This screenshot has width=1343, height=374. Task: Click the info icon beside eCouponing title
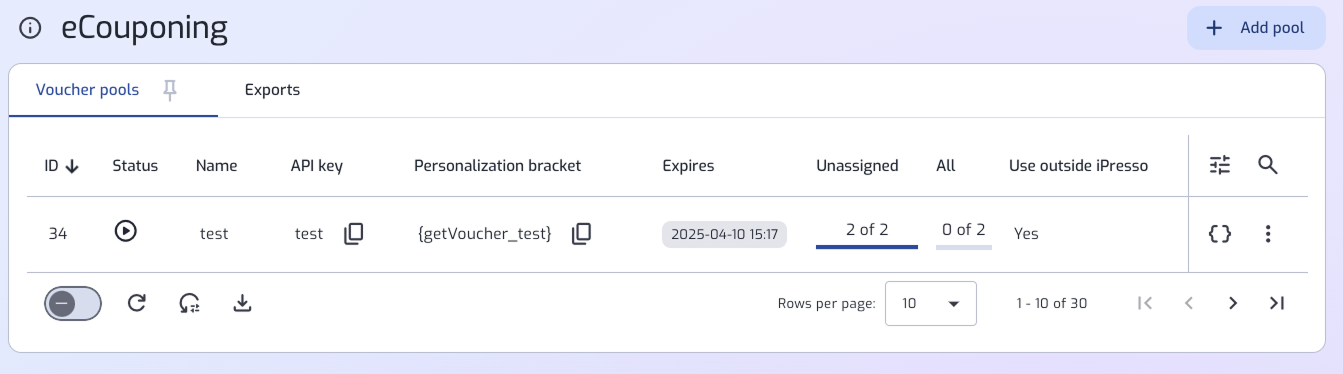click(x=31, y=29)
